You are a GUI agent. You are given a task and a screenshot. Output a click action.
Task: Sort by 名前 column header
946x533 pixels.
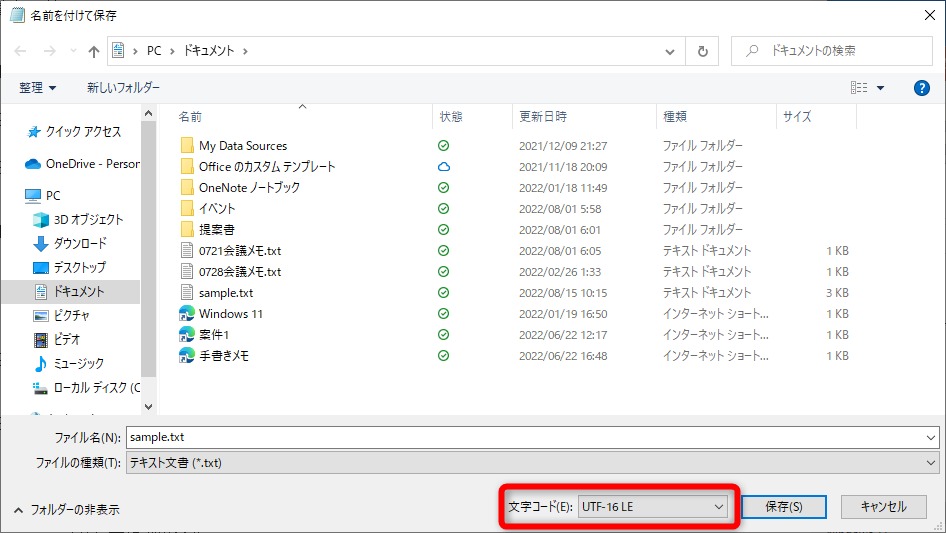pyautogui.click(x=190, y=116)
